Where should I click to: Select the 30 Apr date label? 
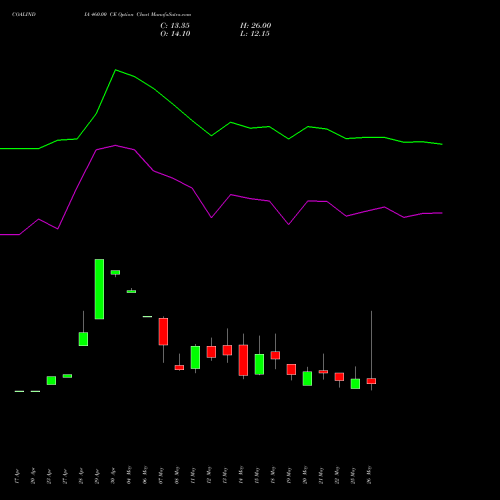(113, 477)
